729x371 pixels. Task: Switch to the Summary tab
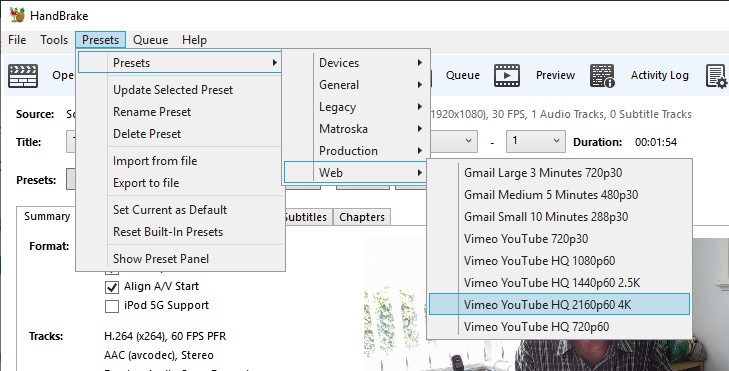click(x=46, y=216)
